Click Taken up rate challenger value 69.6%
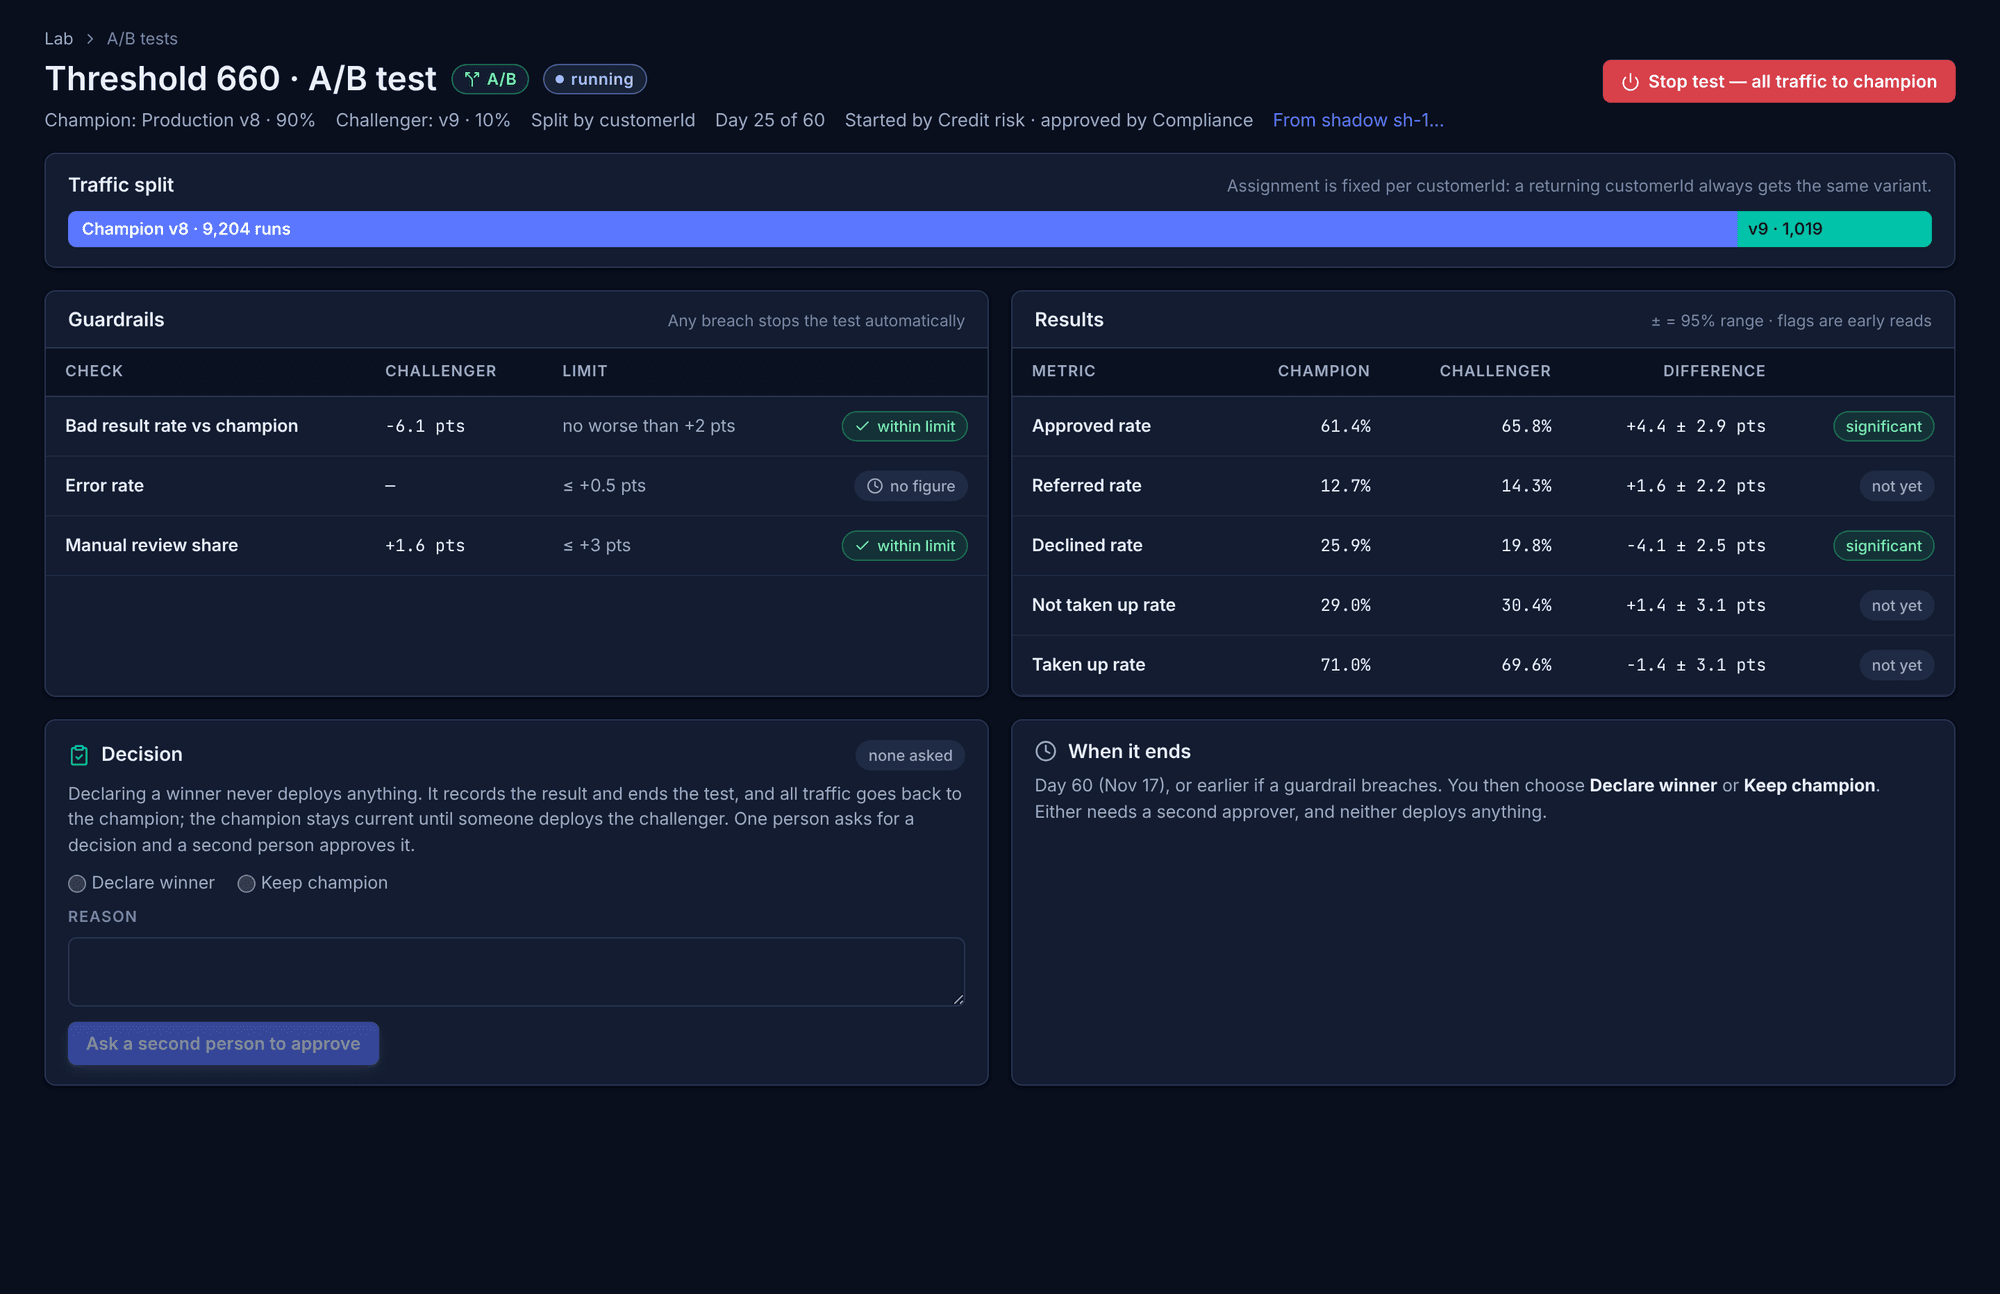 point(1526,665)
